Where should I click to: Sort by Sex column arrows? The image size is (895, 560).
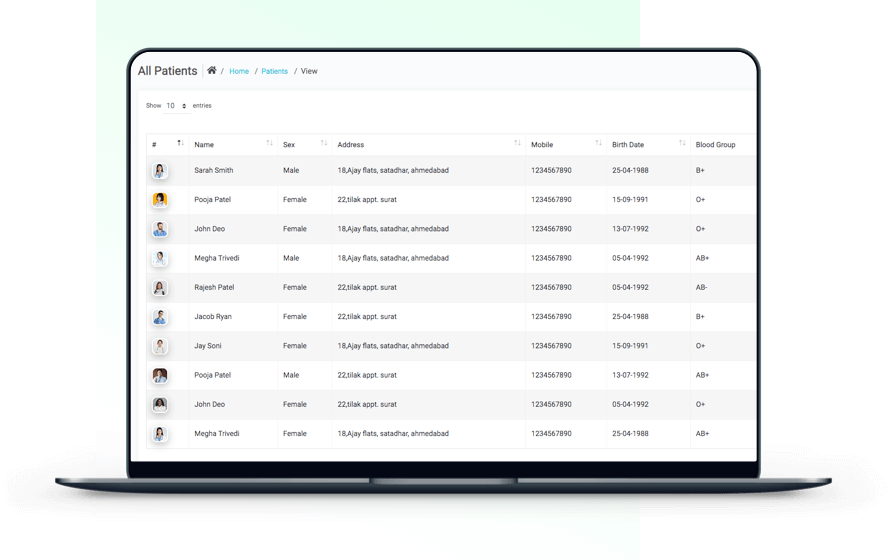[x=323, y=144]
